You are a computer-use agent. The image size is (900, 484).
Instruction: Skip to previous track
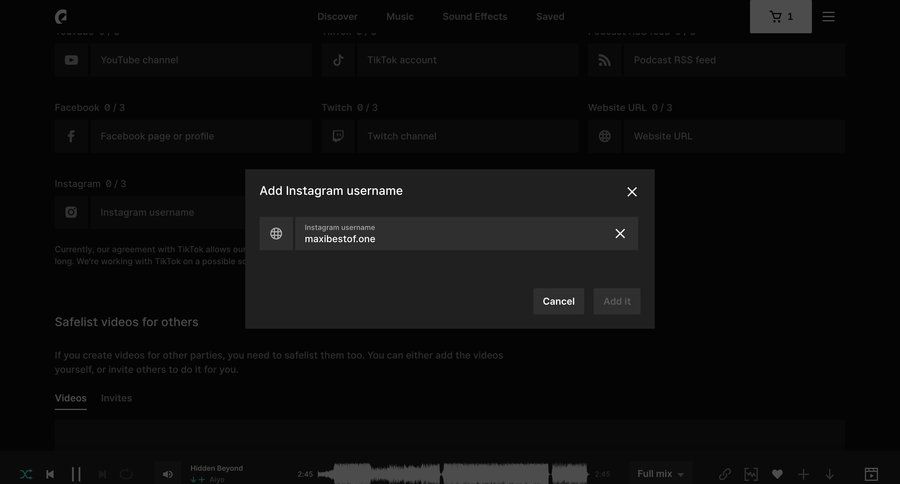50,474
